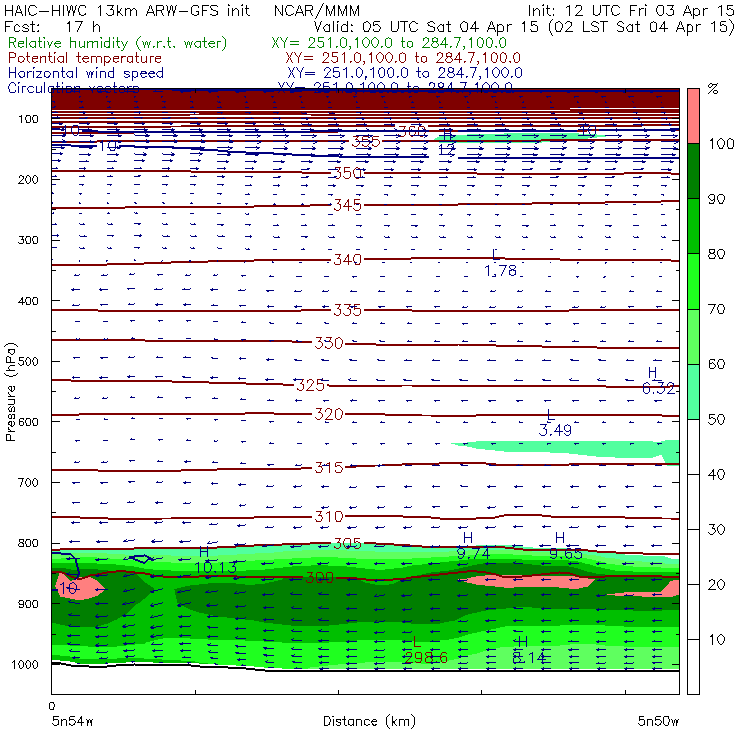This screenshot has width=740, height=740.
Task: Click the wind speed minimum value '3.49'
Action: point(555,430)
